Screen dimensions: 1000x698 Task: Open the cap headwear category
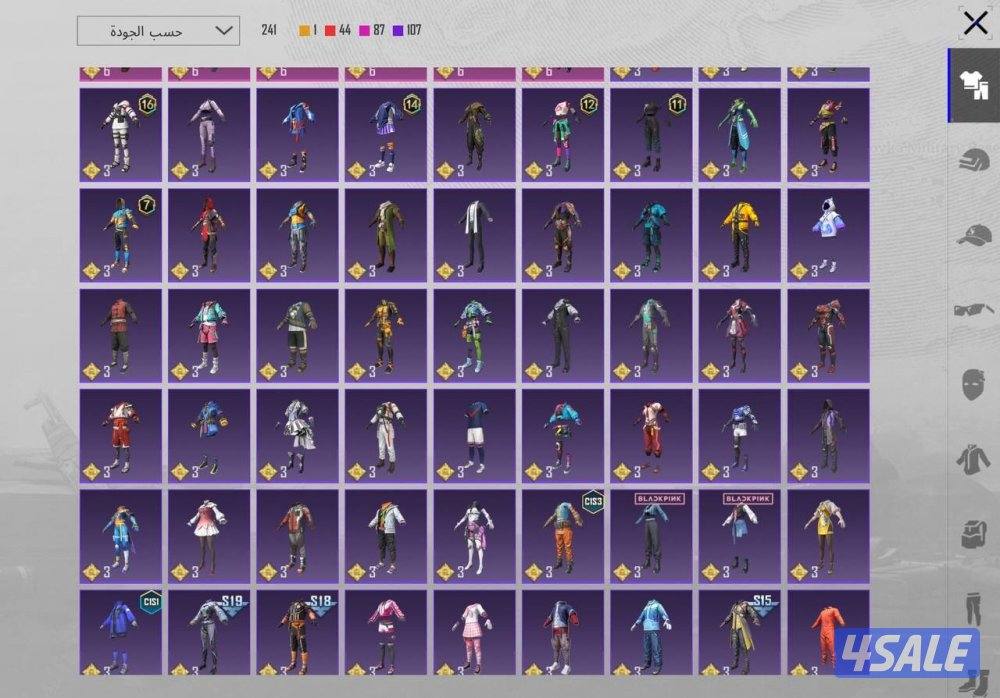tap(971, 235)
